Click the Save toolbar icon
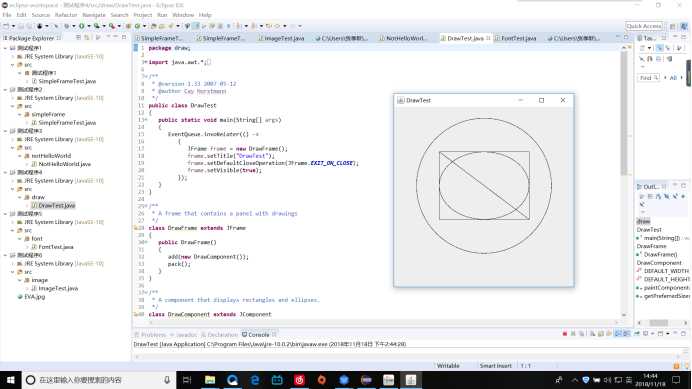 point(21,26)
